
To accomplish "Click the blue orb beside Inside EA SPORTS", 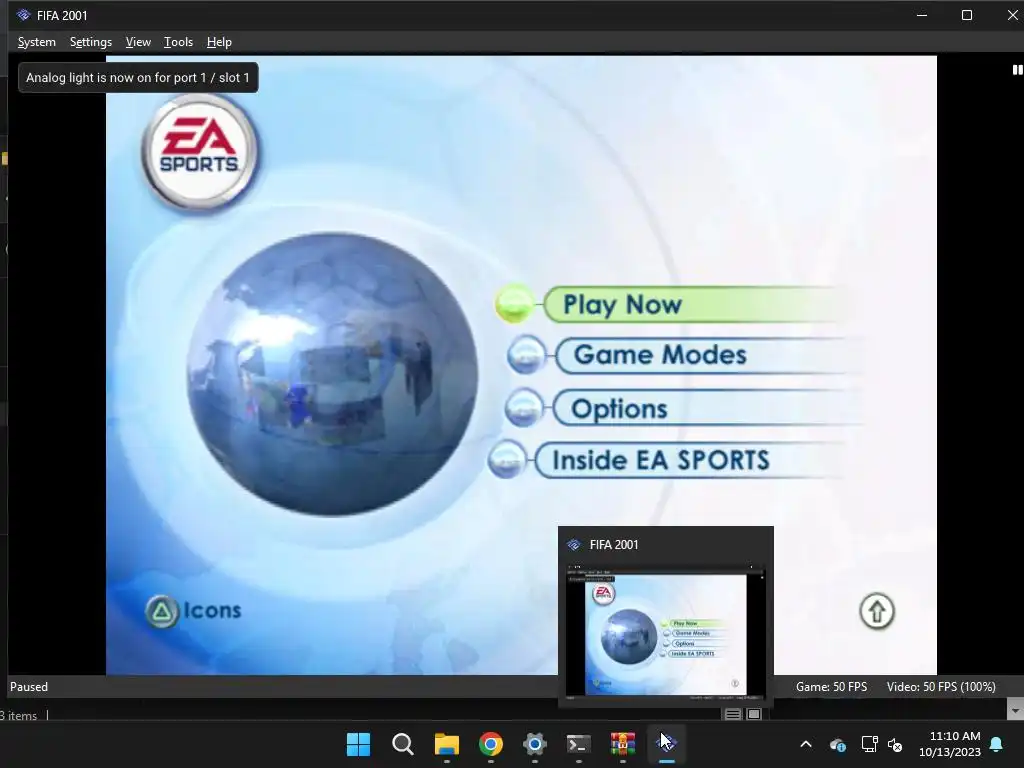I will [506, 459].
